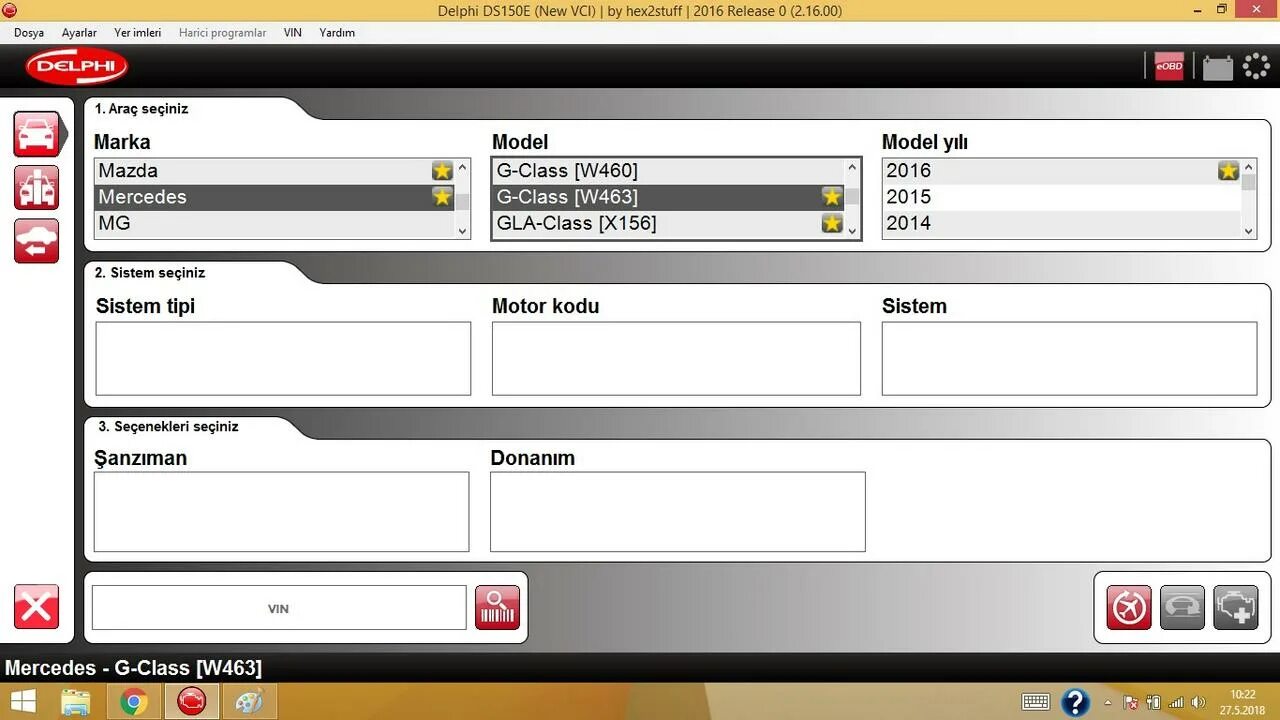Open the Yer imleri menu

(x=137, y=33)
